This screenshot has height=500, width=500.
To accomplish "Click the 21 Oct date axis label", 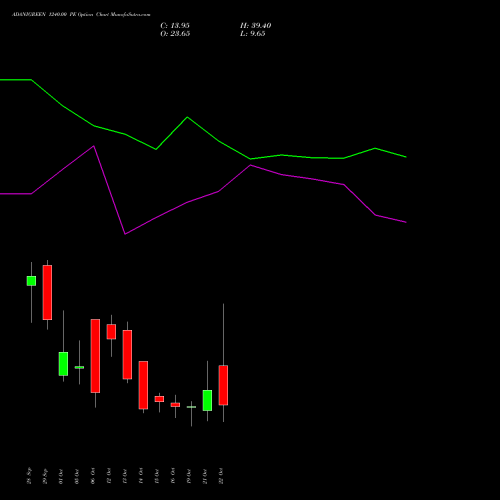I will pyautogui.click(x=205, y=476).
